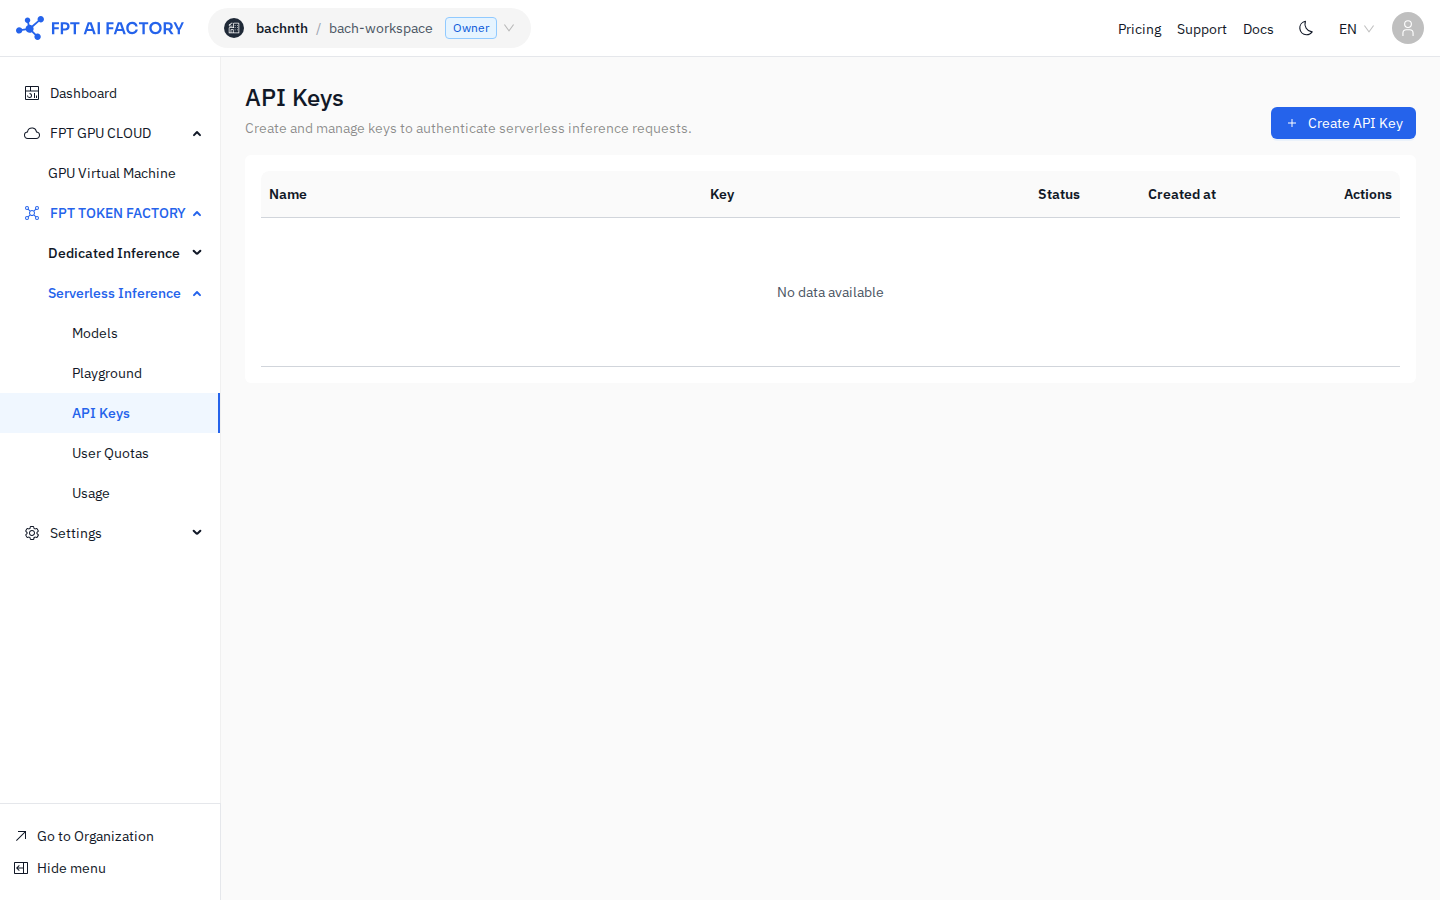Open the Dashboard page
The image size is (1440, 900).
point(110,93)
